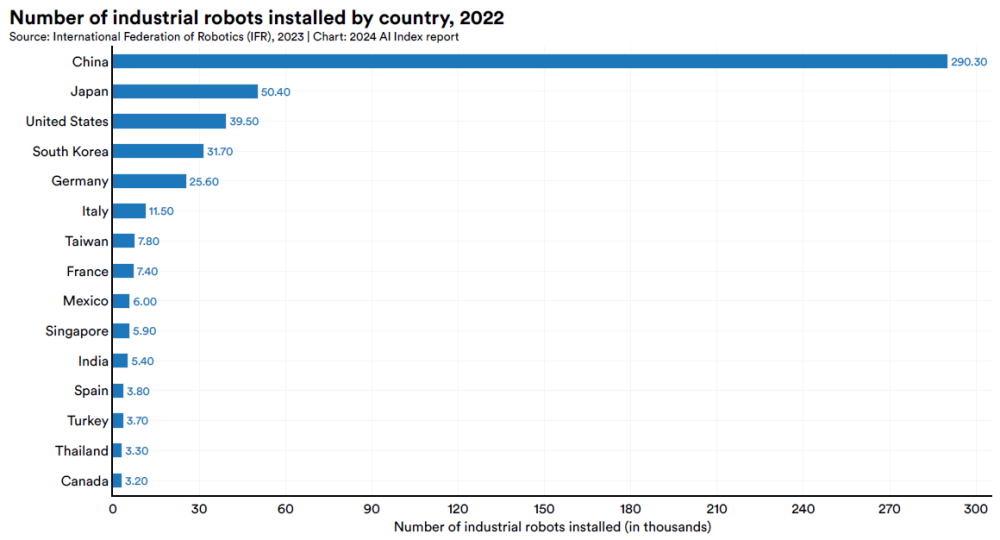Click the United States bar
The width and height of the screenshot is (1000, 540).
tap(169, 121)
